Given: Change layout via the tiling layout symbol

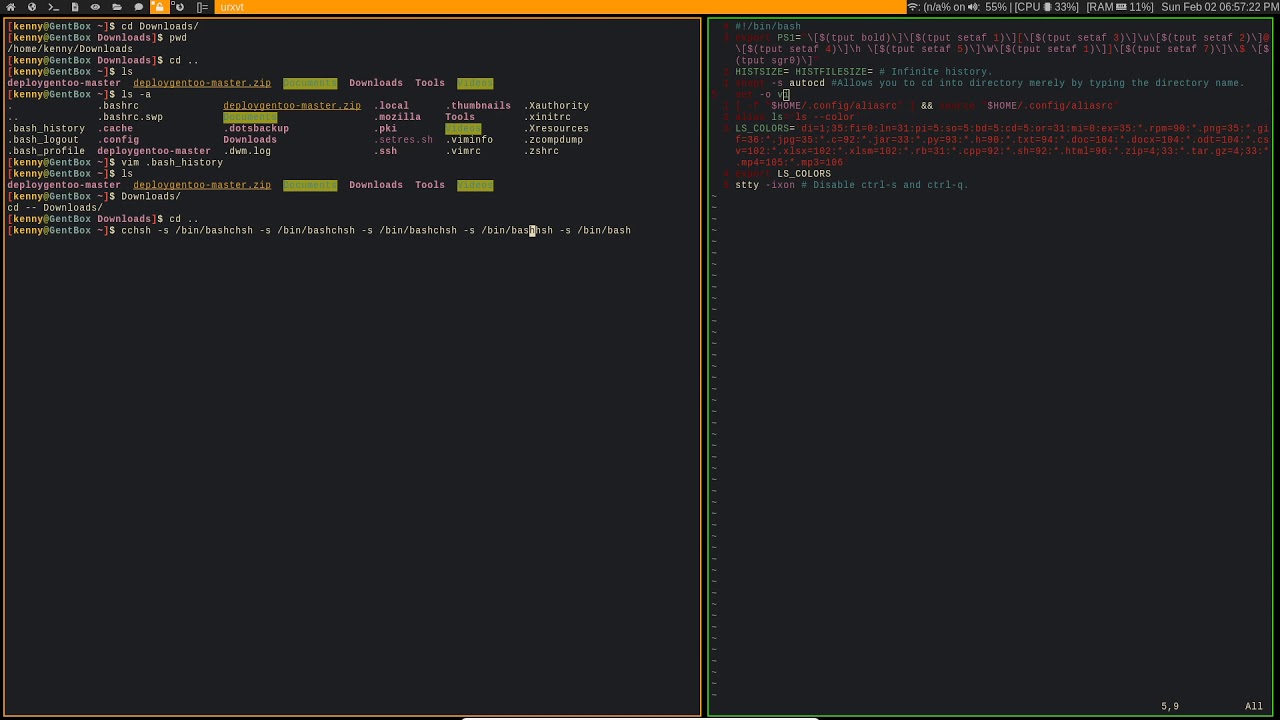Looking at the screenshot, I should 202,7.
